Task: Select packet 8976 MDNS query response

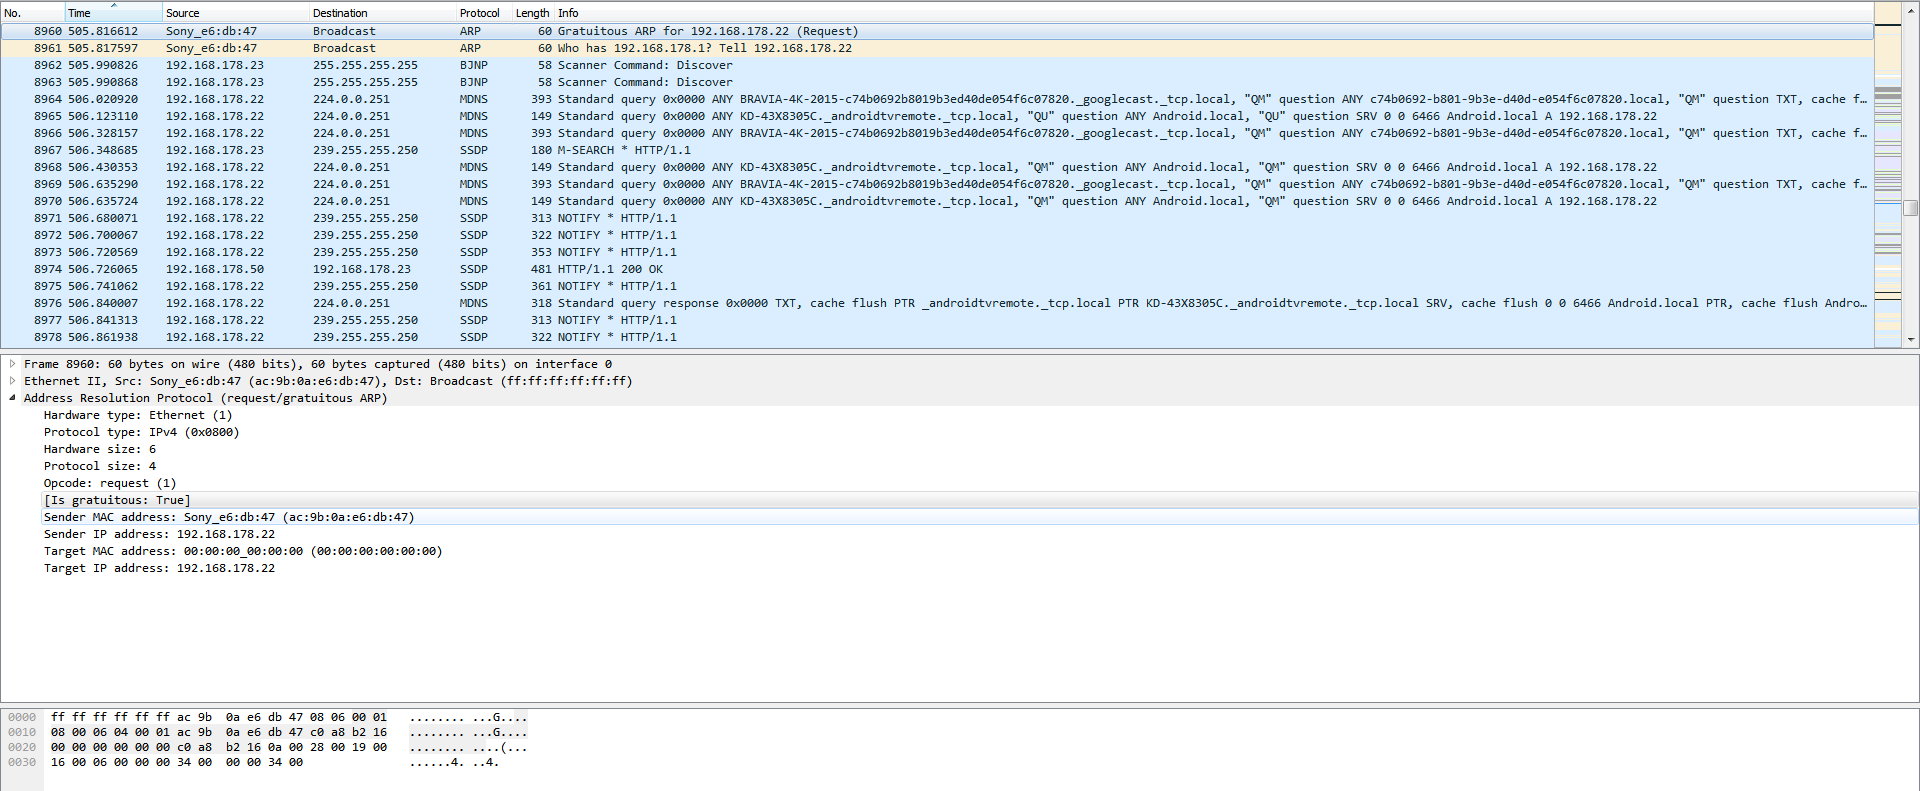Action: tap(1000, 303)
